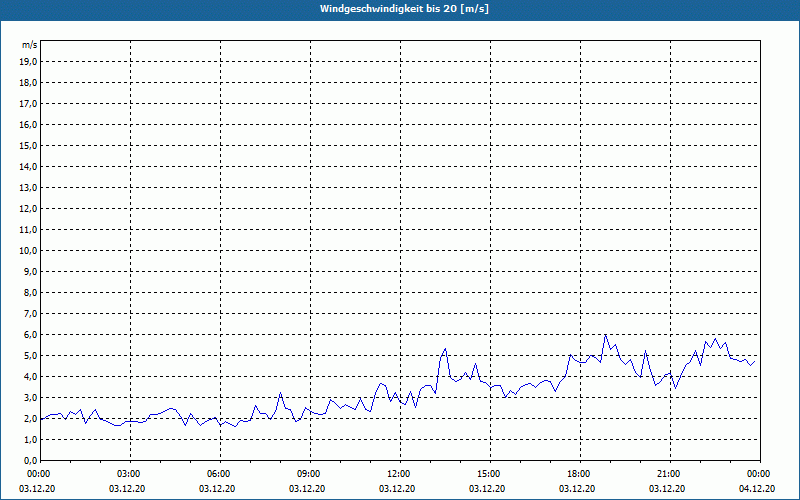The height and width of the screenshot is (500, 800).
Task: Click the '15,0' axis tick label
Action: [29, 145]
